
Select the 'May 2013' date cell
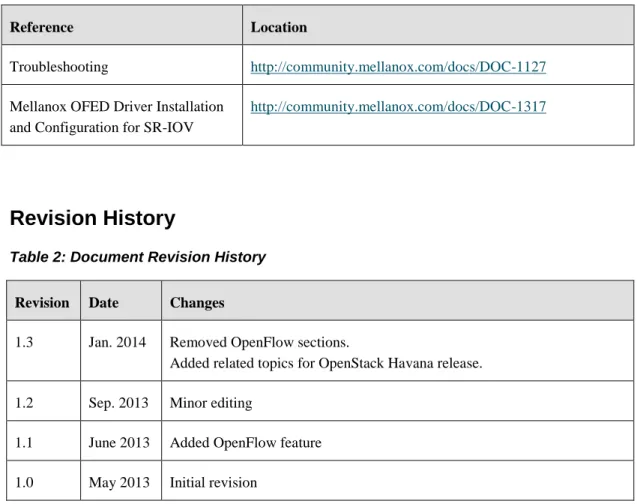click(121, 480)
